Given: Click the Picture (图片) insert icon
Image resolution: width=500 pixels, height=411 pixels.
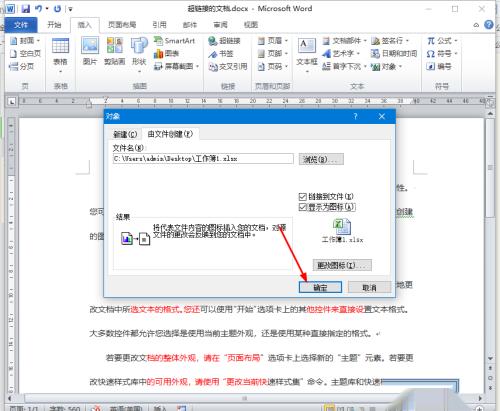Looking at the screenshot, I should pos(90,51).
